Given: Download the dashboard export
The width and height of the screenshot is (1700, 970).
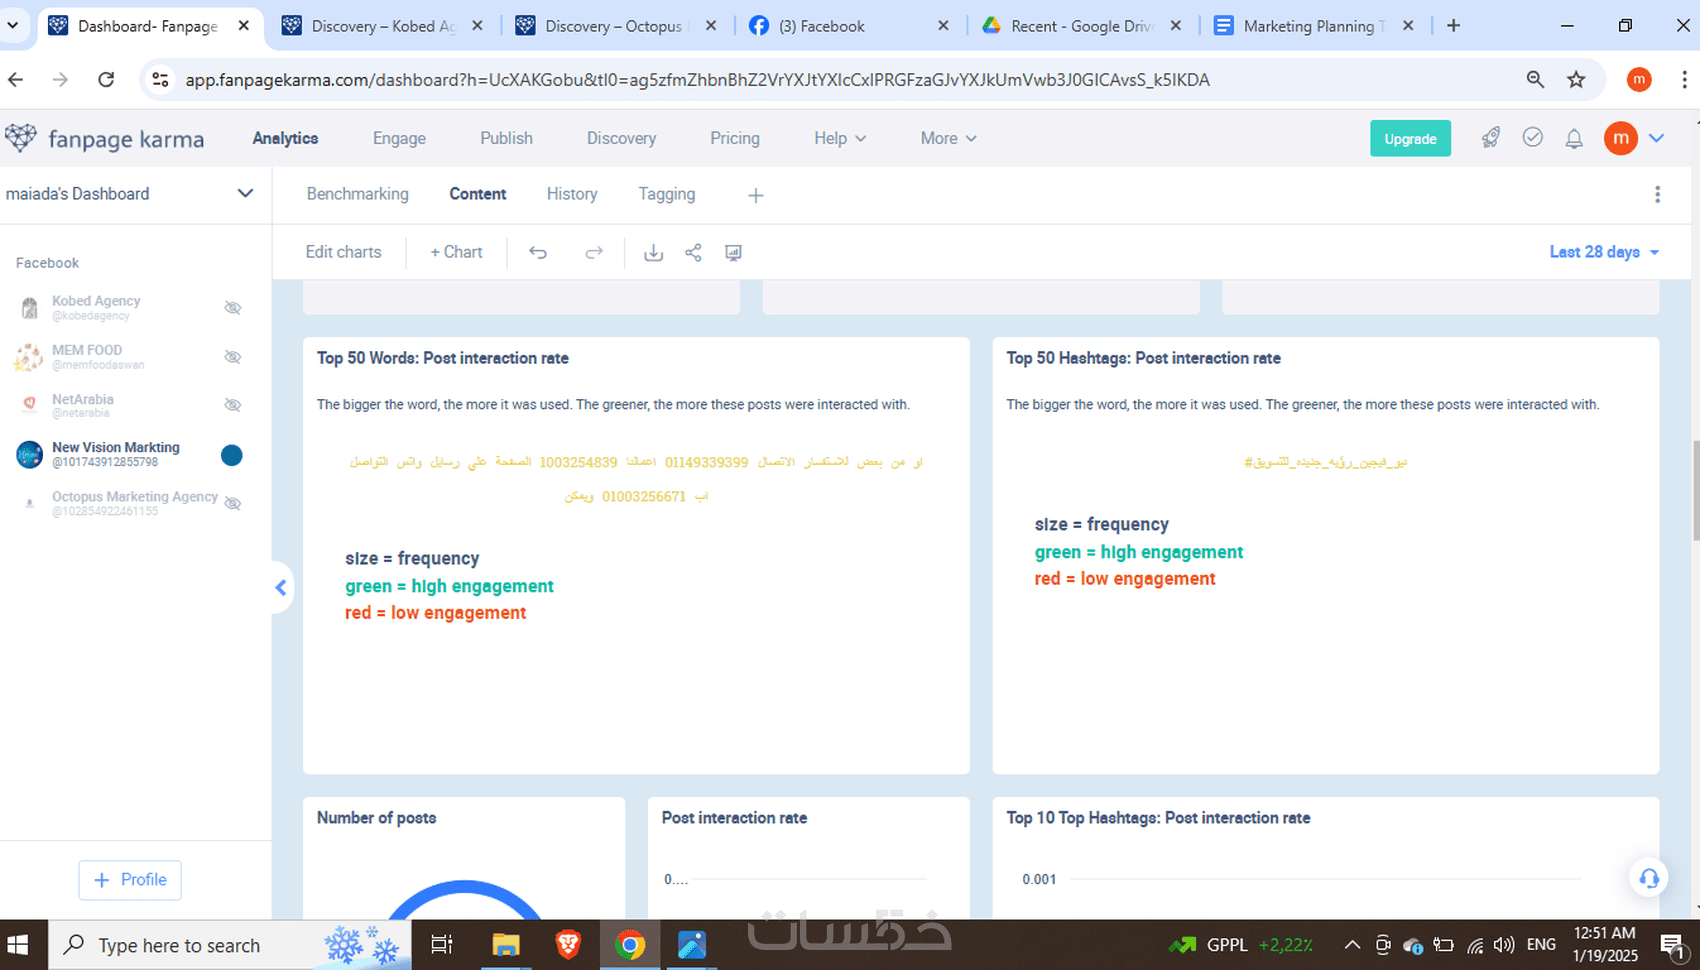Looking at the screenshot, I should pyautogui.click(x=653, y=253).
